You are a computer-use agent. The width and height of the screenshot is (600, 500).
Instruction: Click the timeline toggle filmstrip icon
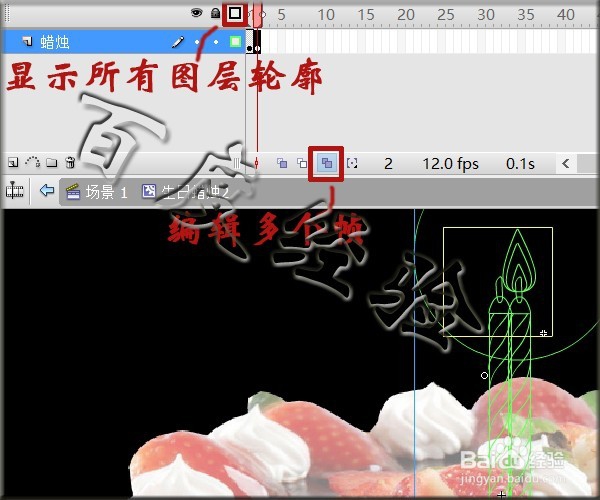click(15, 190)
